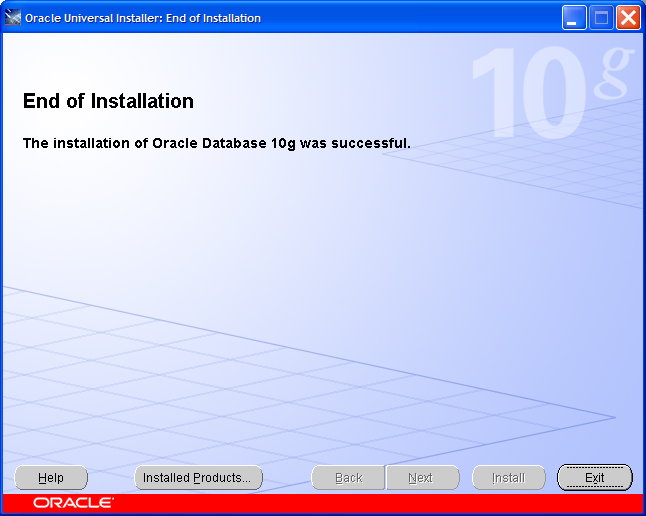Minimize the installer window
The image size is (646, 516).
[x=574, y=18]
